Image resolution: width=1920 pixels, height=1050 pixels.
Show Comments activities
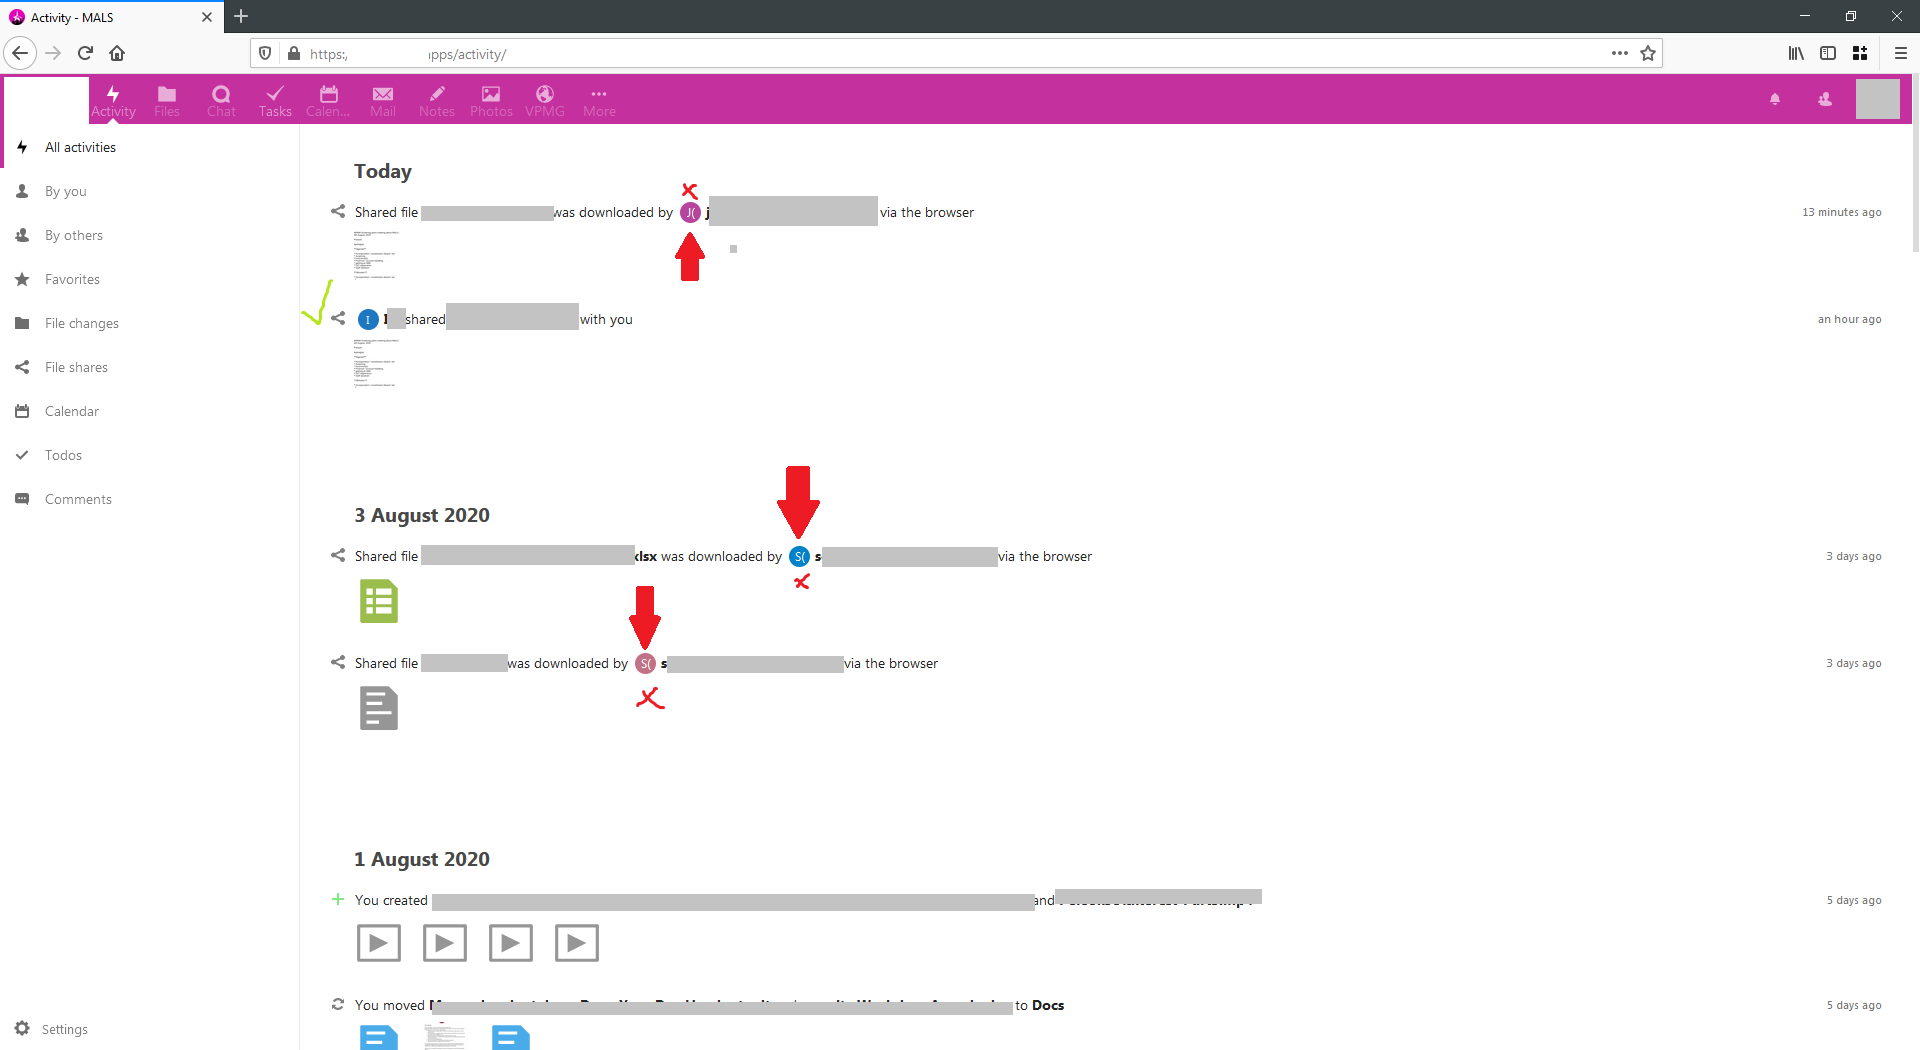click(150, 499)
